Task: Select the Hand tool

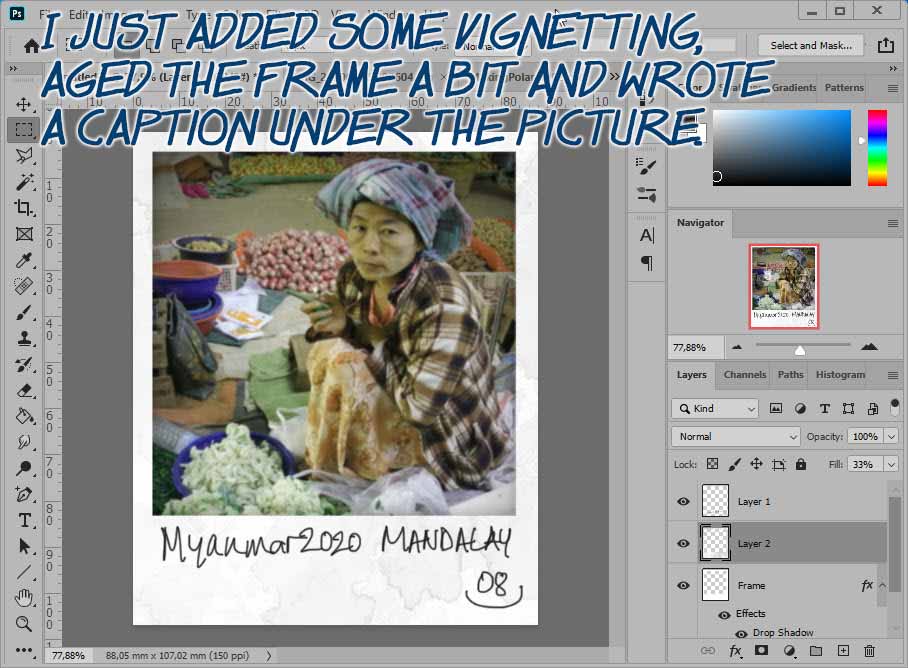Action: pyautogui.click(x=23, y=598)
